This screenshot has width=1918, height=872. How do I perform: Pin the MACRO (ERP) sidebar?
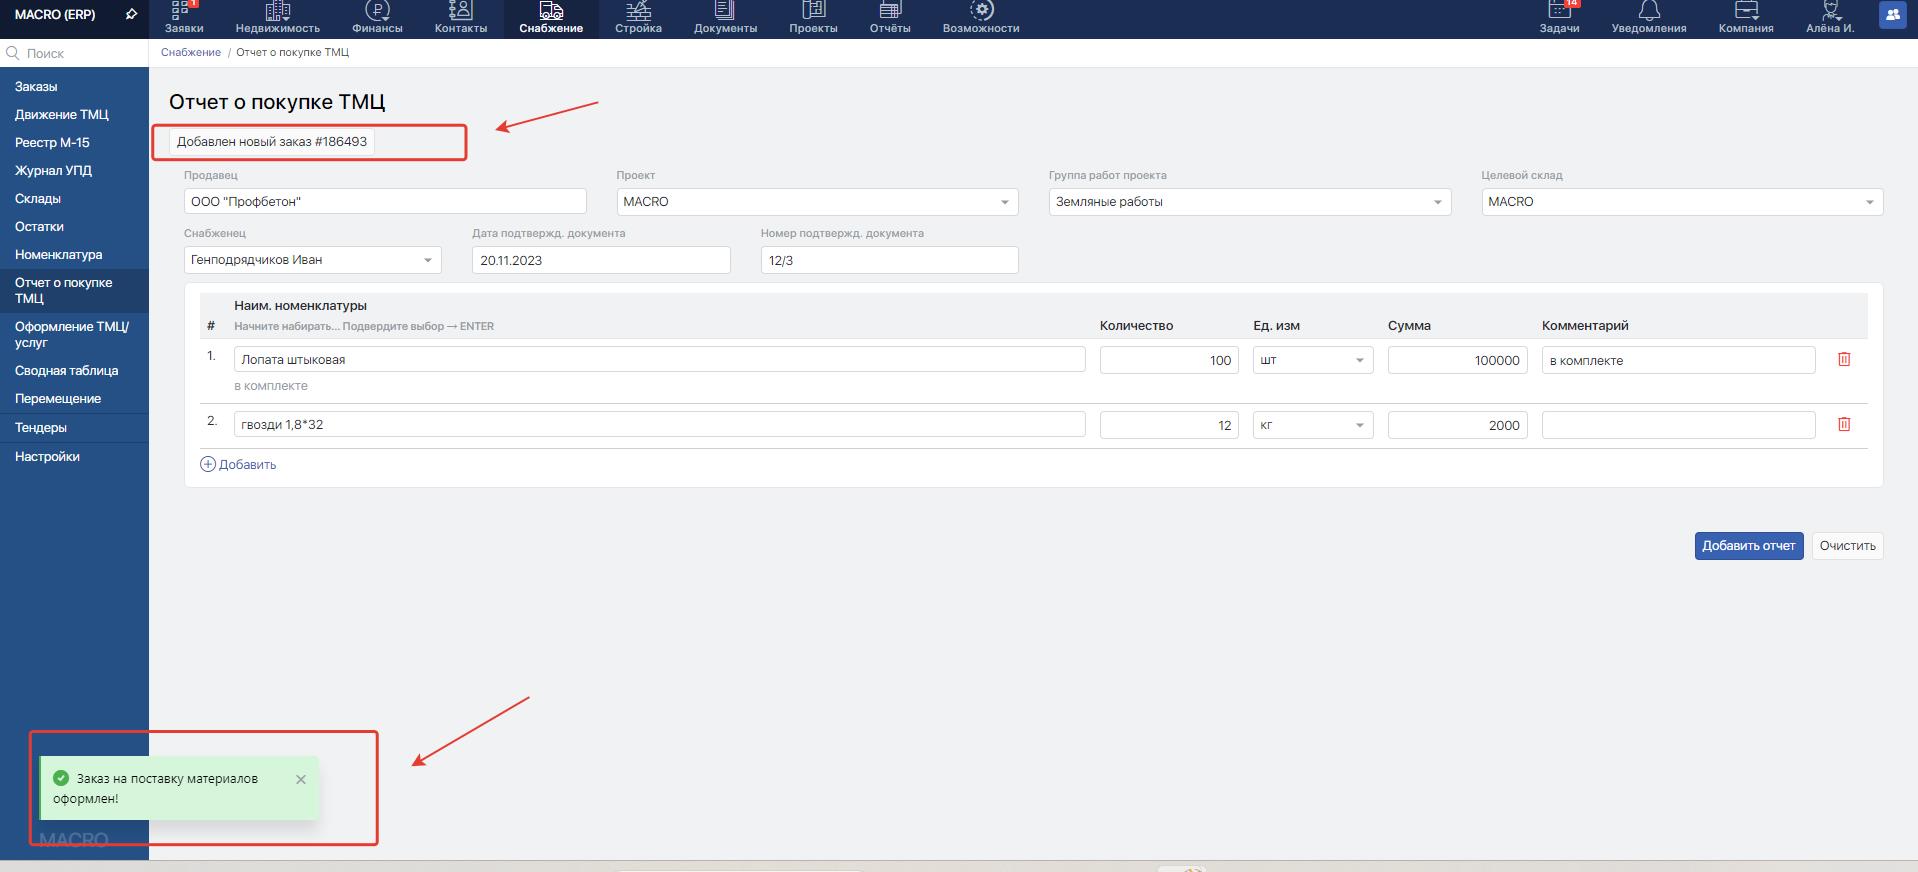[131, 15]
